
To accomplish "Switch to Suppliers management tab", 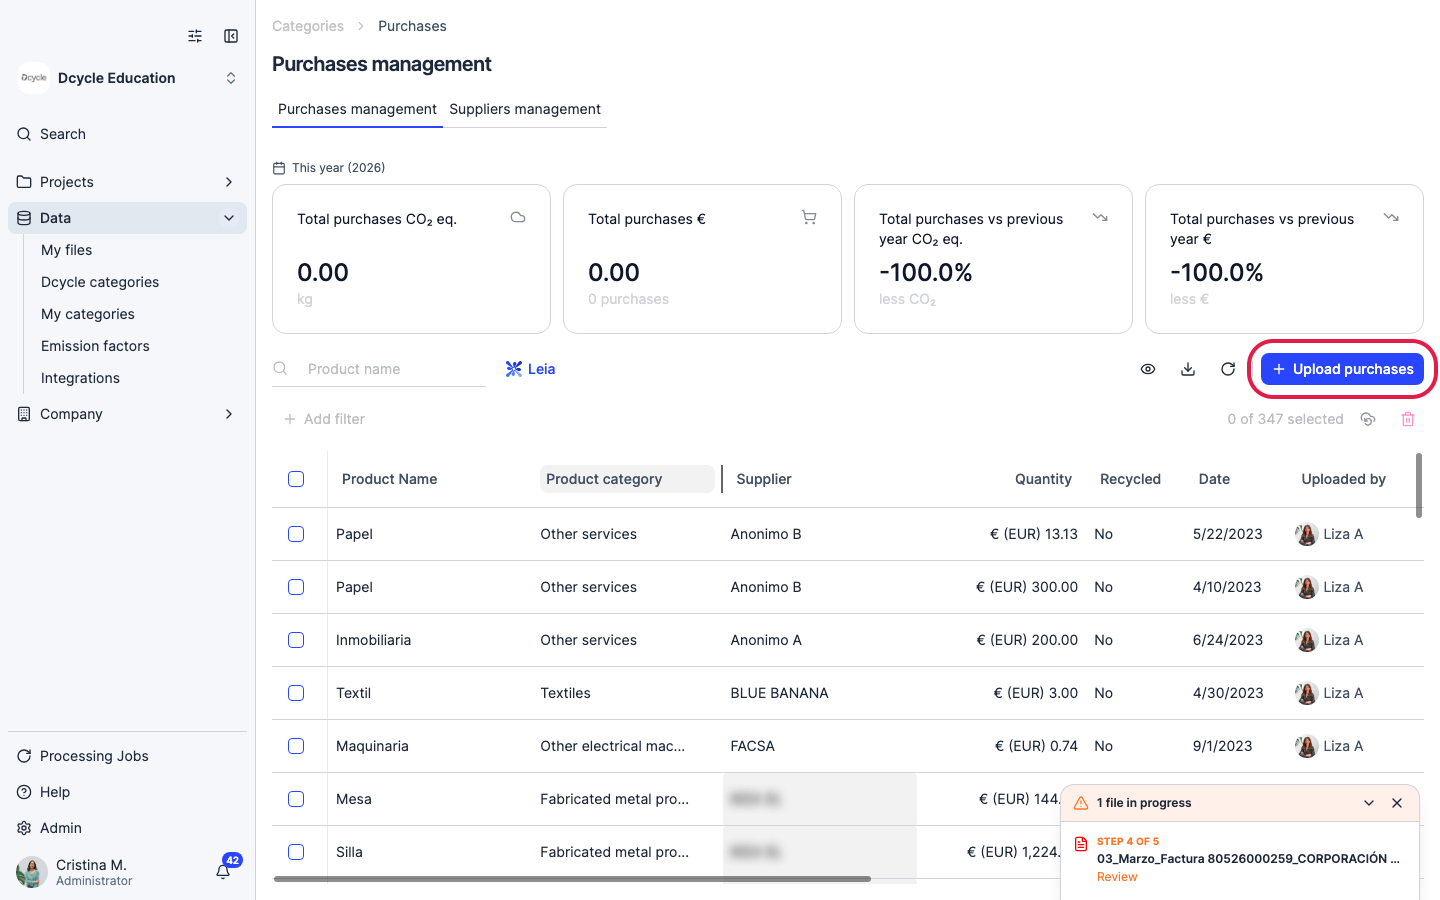I will [x=525, y=109].
